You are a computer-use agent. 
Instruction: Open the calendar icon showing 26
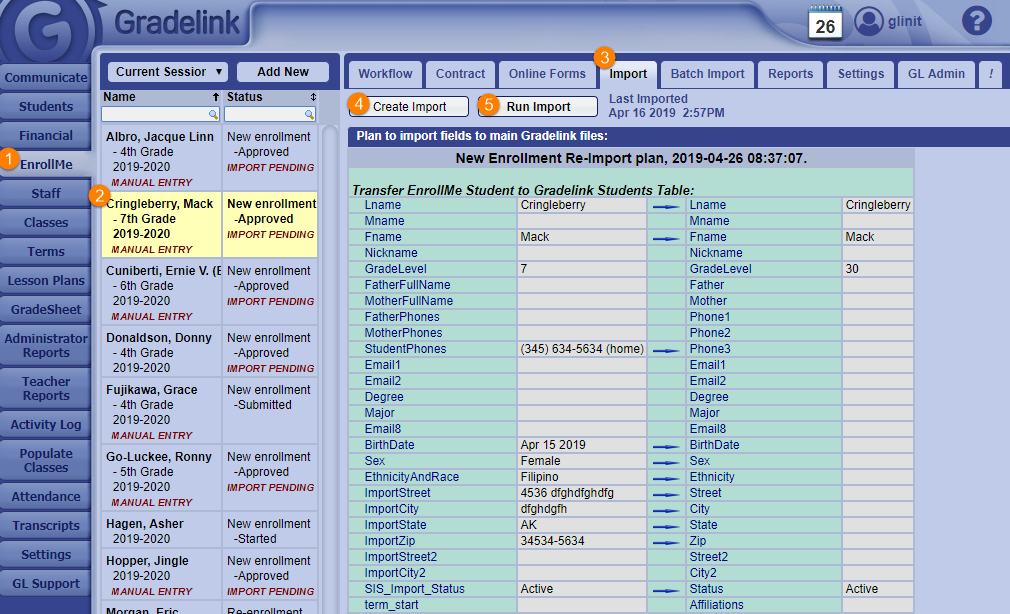click(x=825, y=22)
